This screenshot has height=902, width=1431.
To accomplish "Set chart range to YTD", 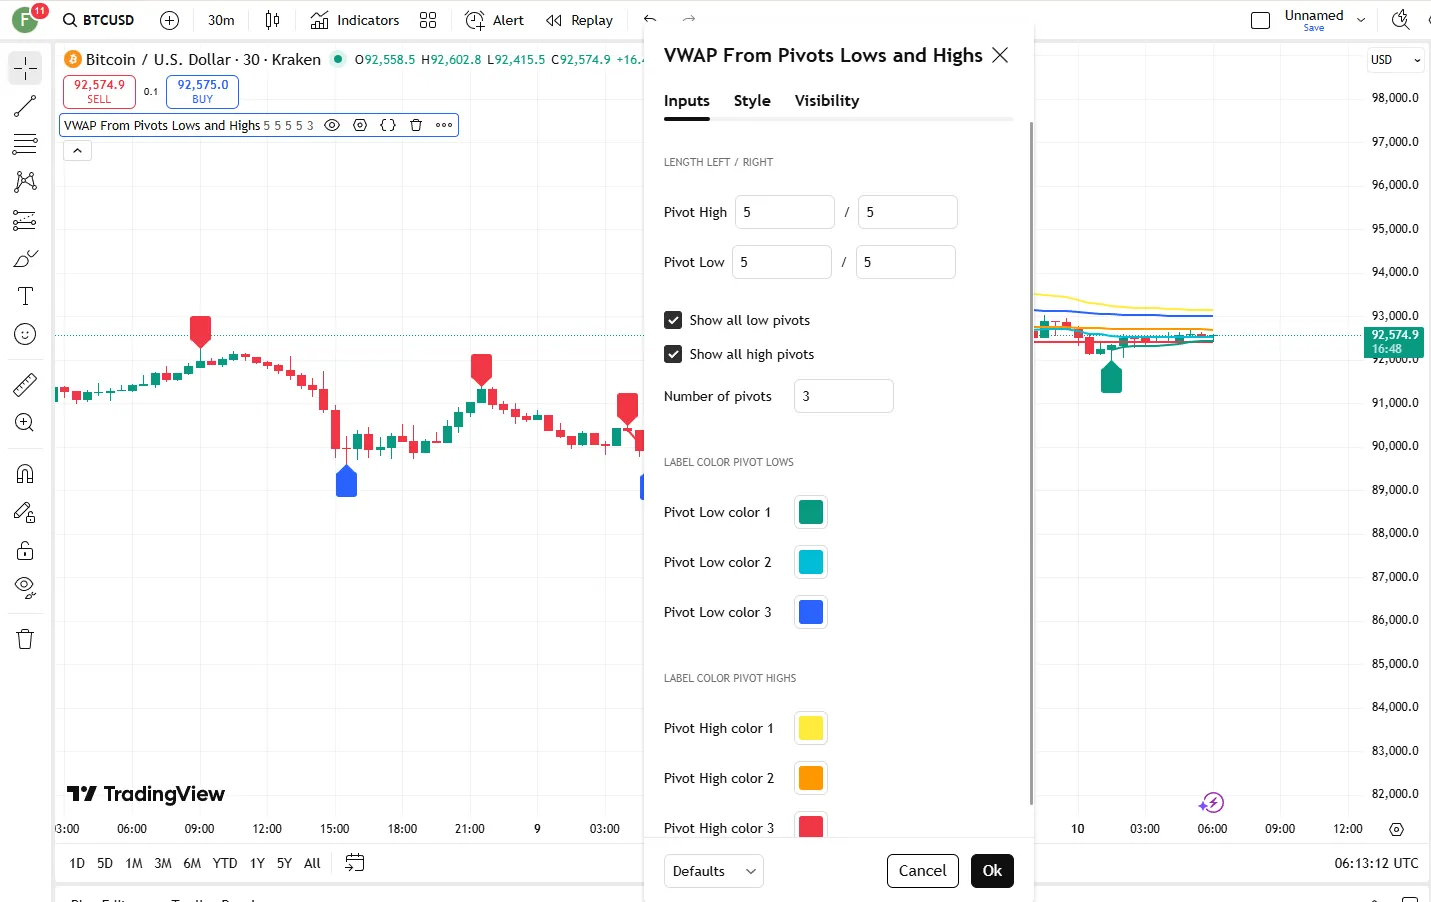I will pos(225,863).
